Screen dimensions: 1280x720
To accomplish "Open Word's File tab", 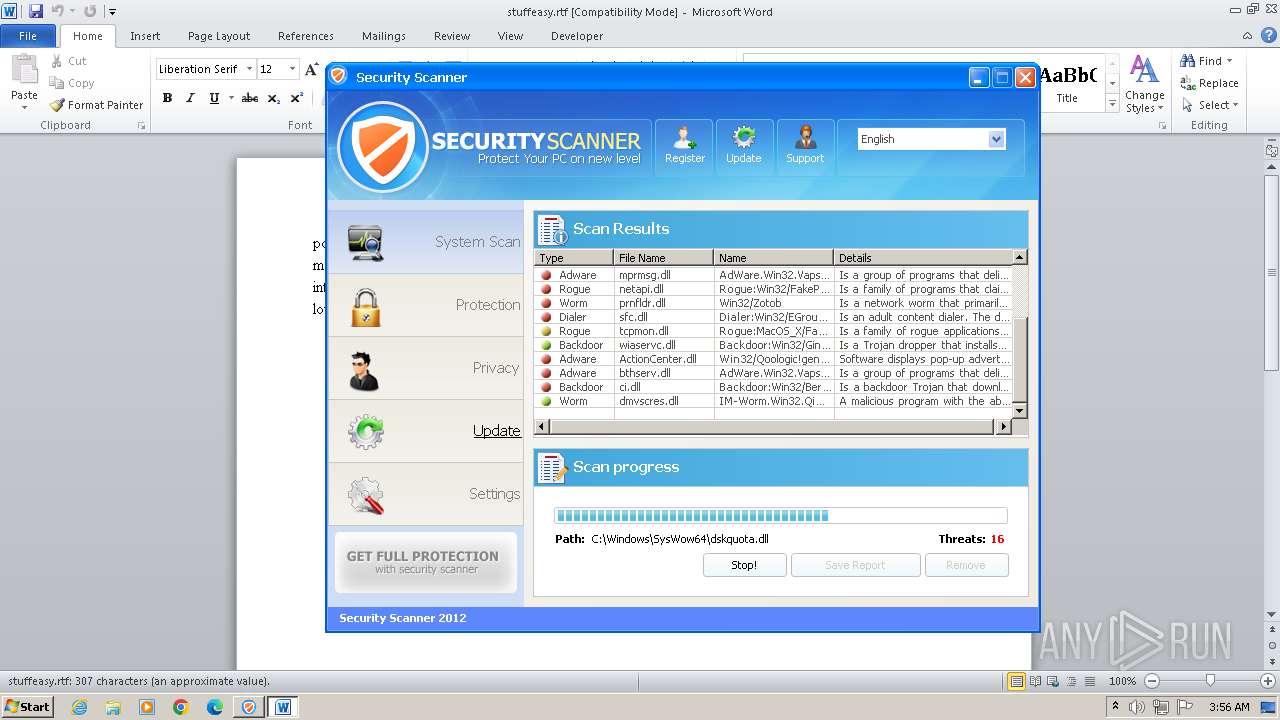I will (x=28, y=36).
